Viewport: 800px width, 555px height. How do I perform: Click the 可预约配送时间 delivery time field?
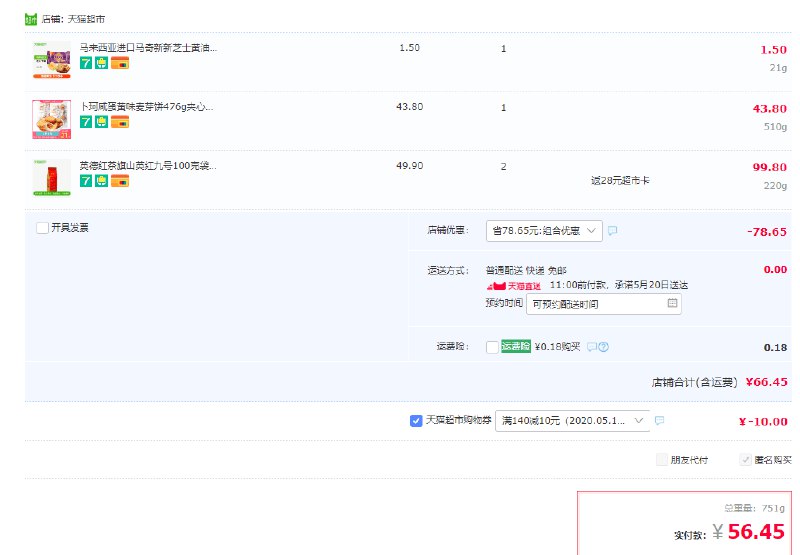pyautogui.click(x=604, y=304)
